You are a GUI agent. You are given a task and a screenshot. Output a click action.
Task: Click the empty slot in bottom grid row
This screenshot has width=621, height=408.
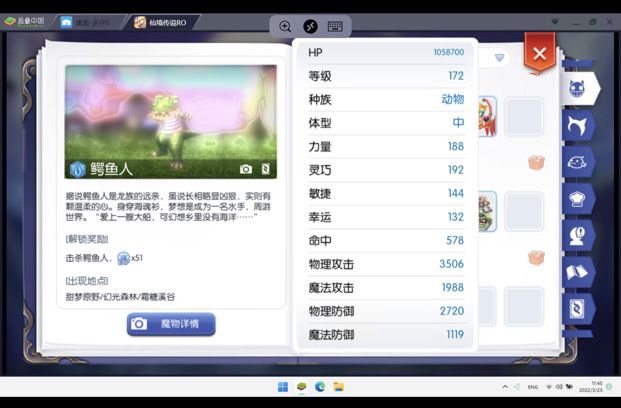524,307
